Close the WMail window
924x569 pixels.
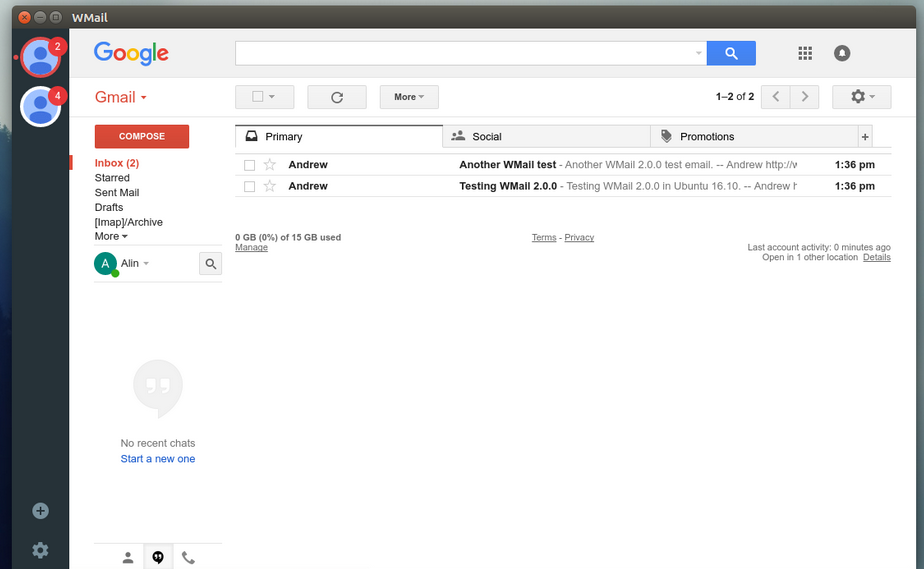(24, 18)
